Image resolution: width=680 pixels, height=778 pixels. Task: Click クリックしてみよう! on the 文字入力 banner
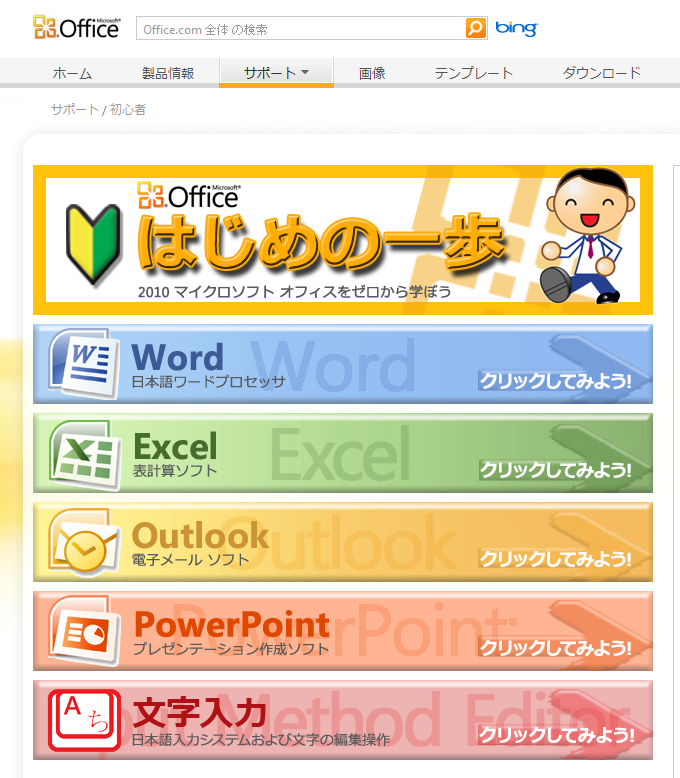click(556, 735)
